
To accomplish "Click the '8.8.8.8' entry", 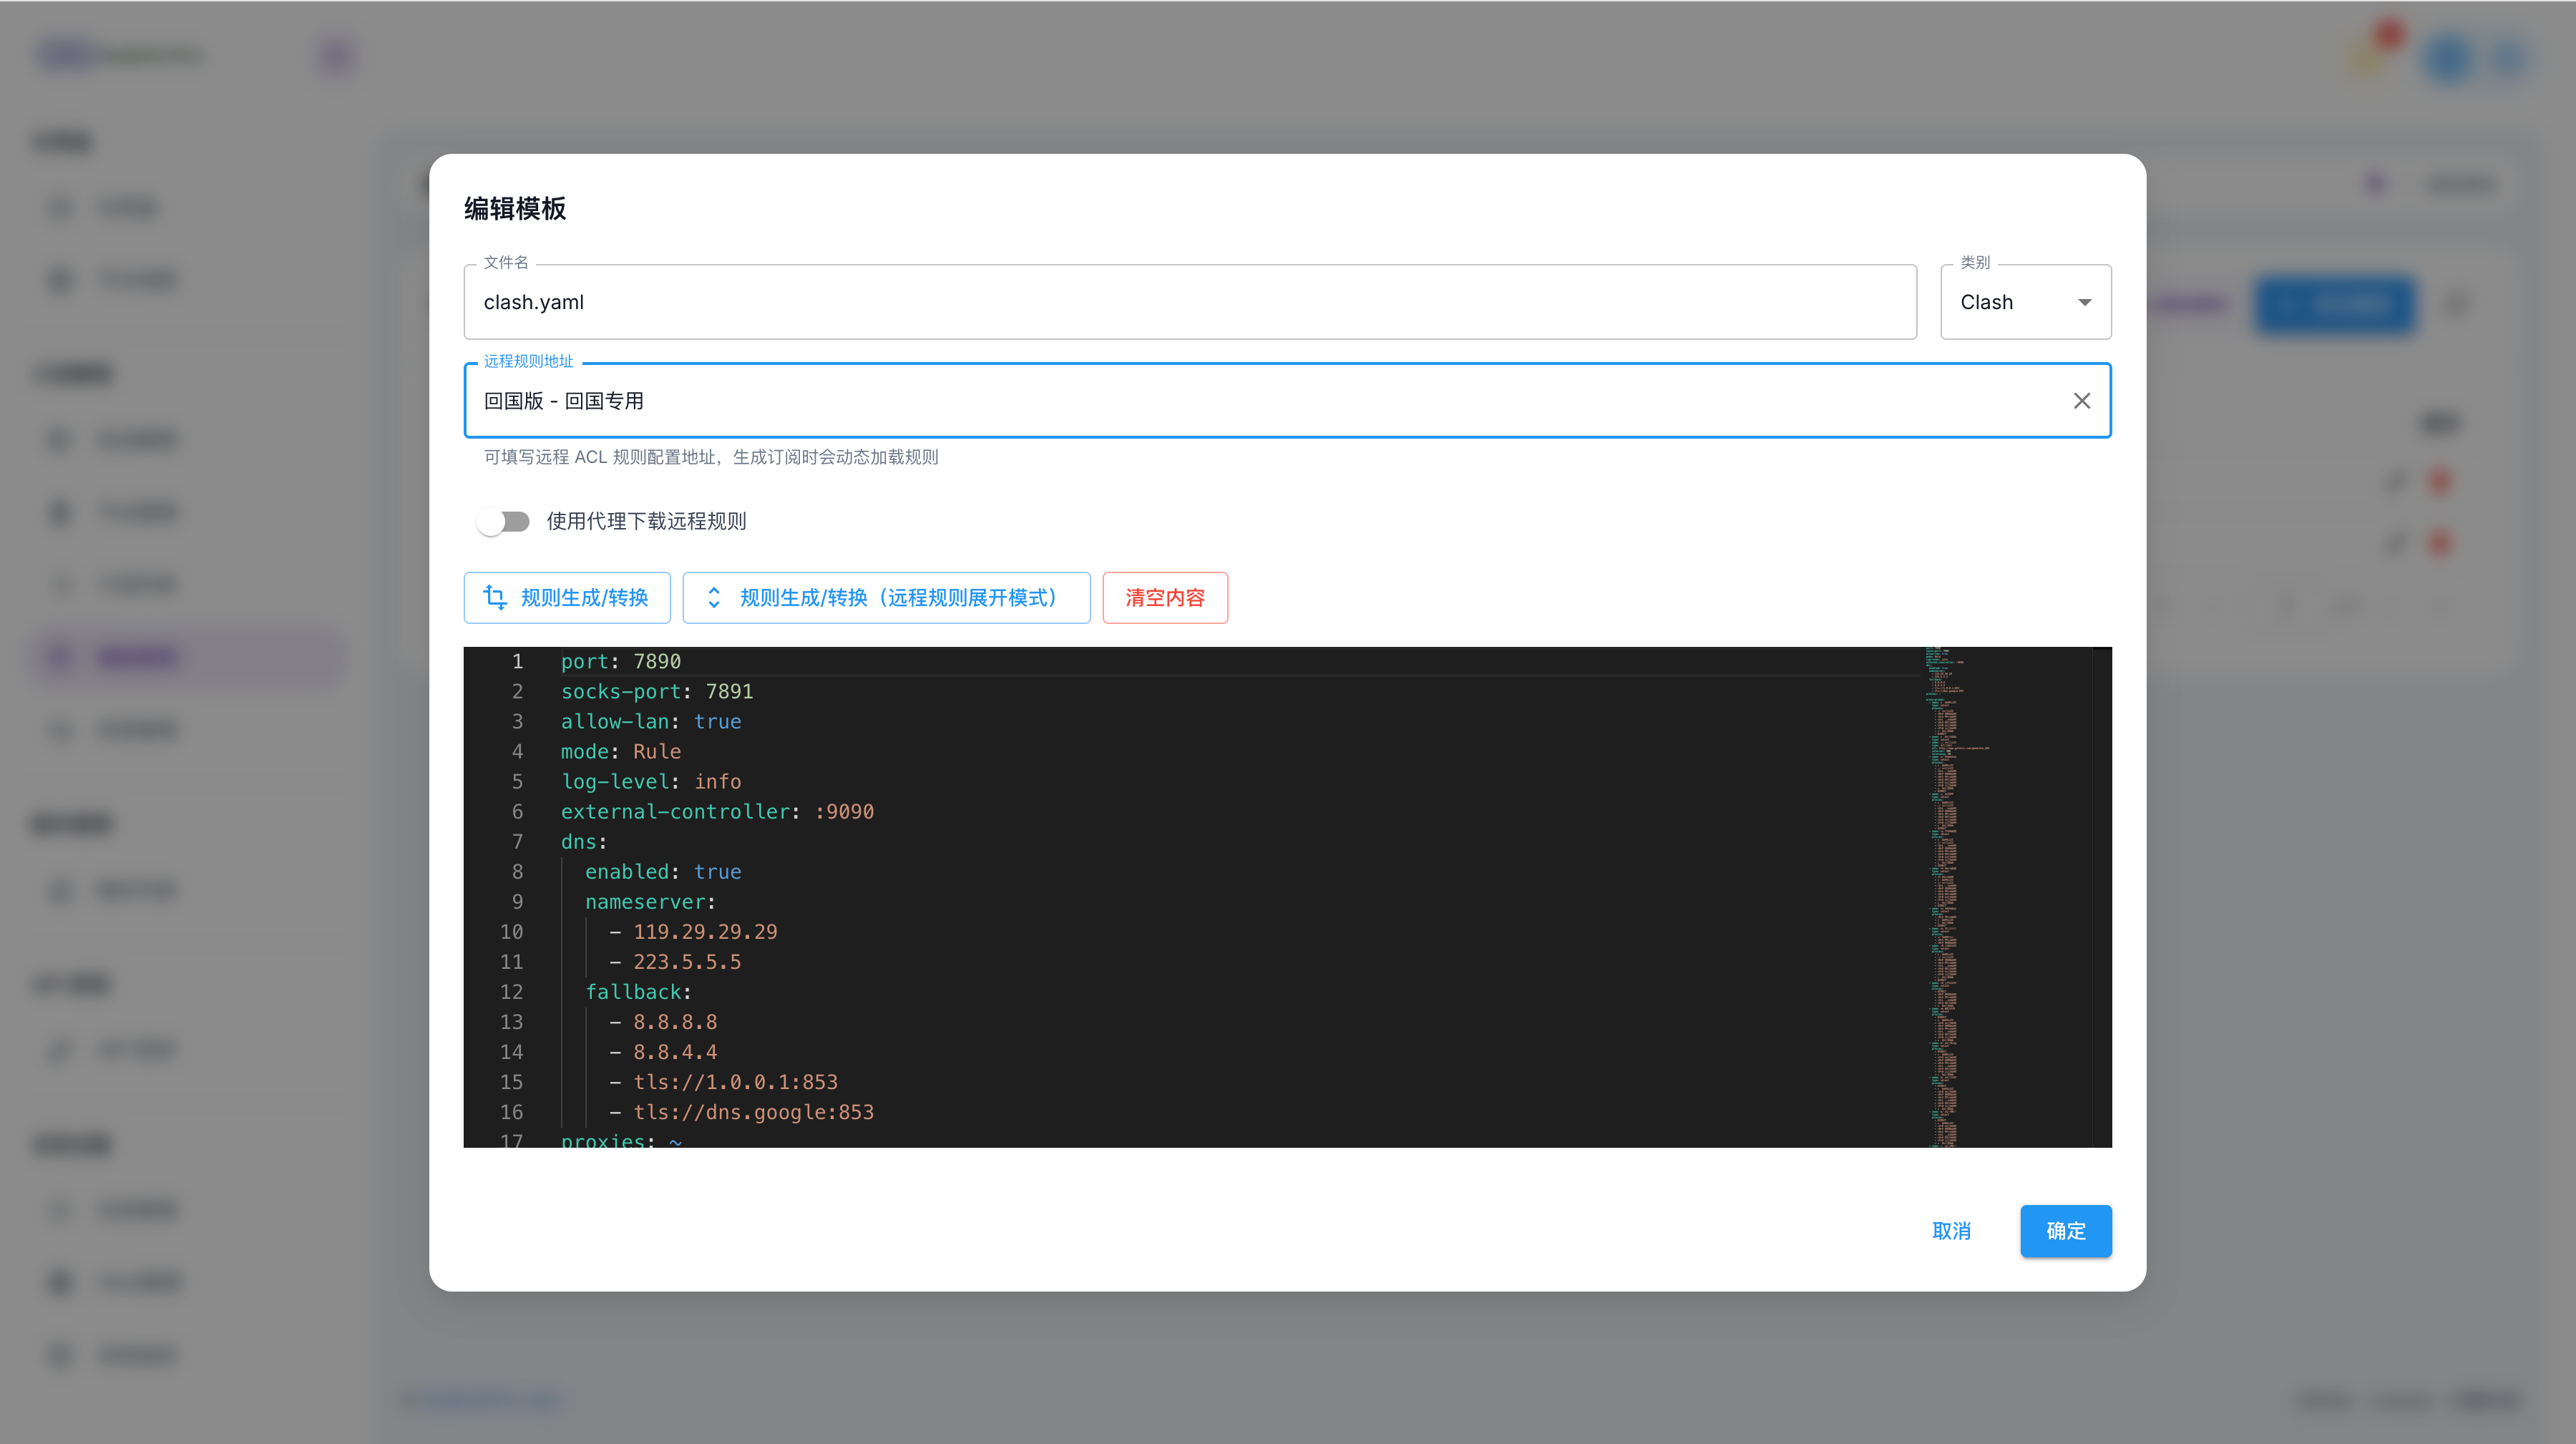I will click(675, 1021).
